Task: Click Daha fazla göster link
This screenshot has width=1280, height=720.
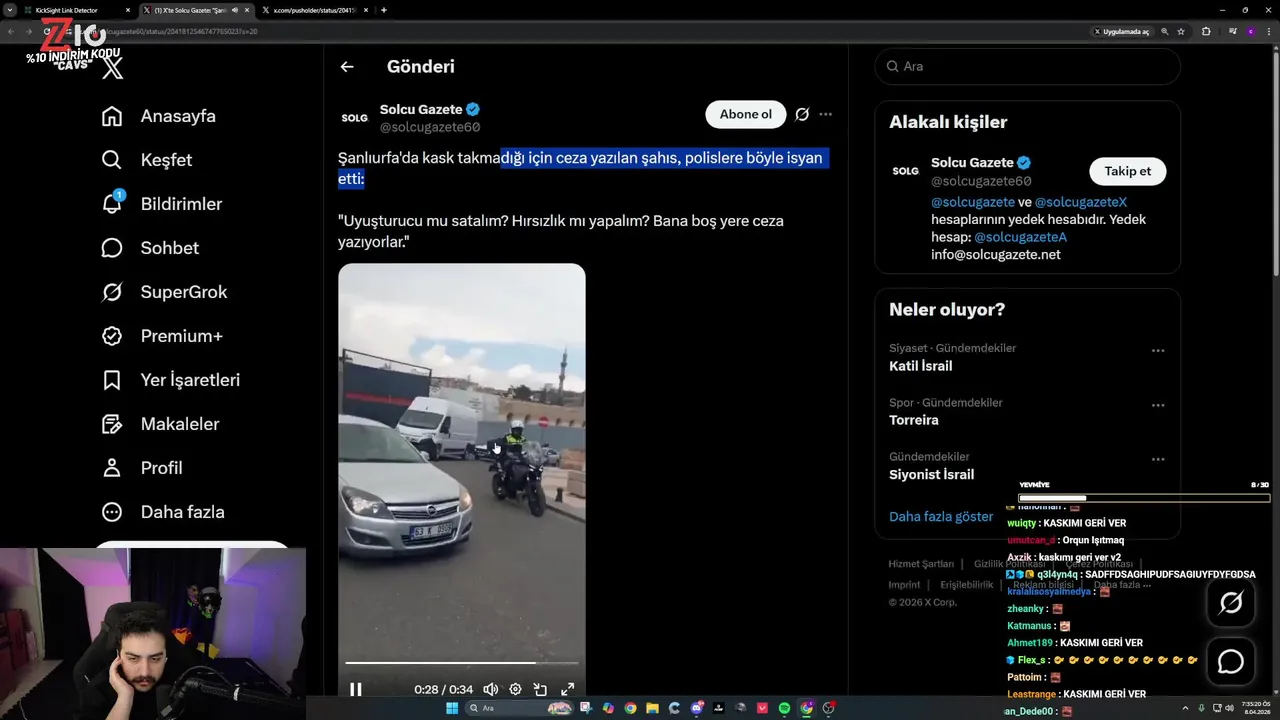Action: pyautogui.click(x=941, y=517)
